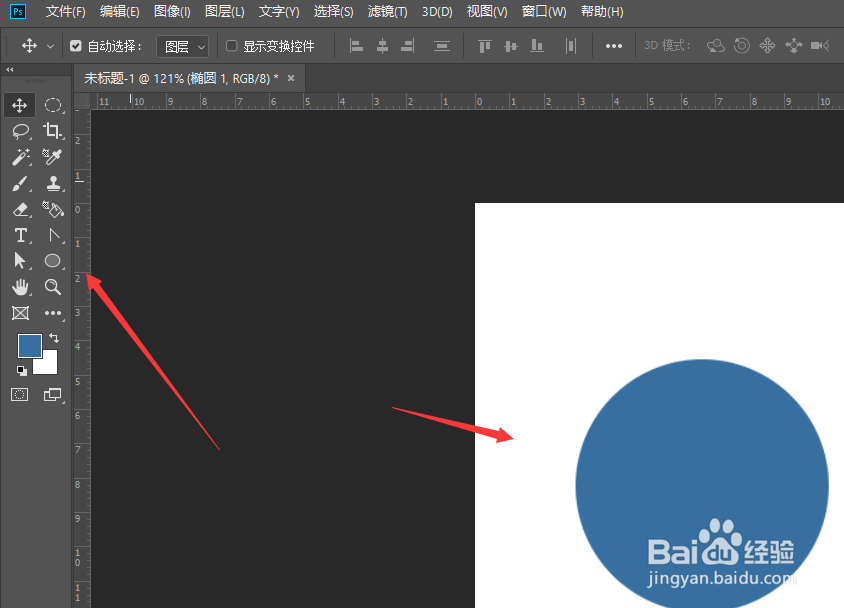Collapse the toolbox with double-arrow
Viewport: 844px width, 608px height.
point(10,69)
